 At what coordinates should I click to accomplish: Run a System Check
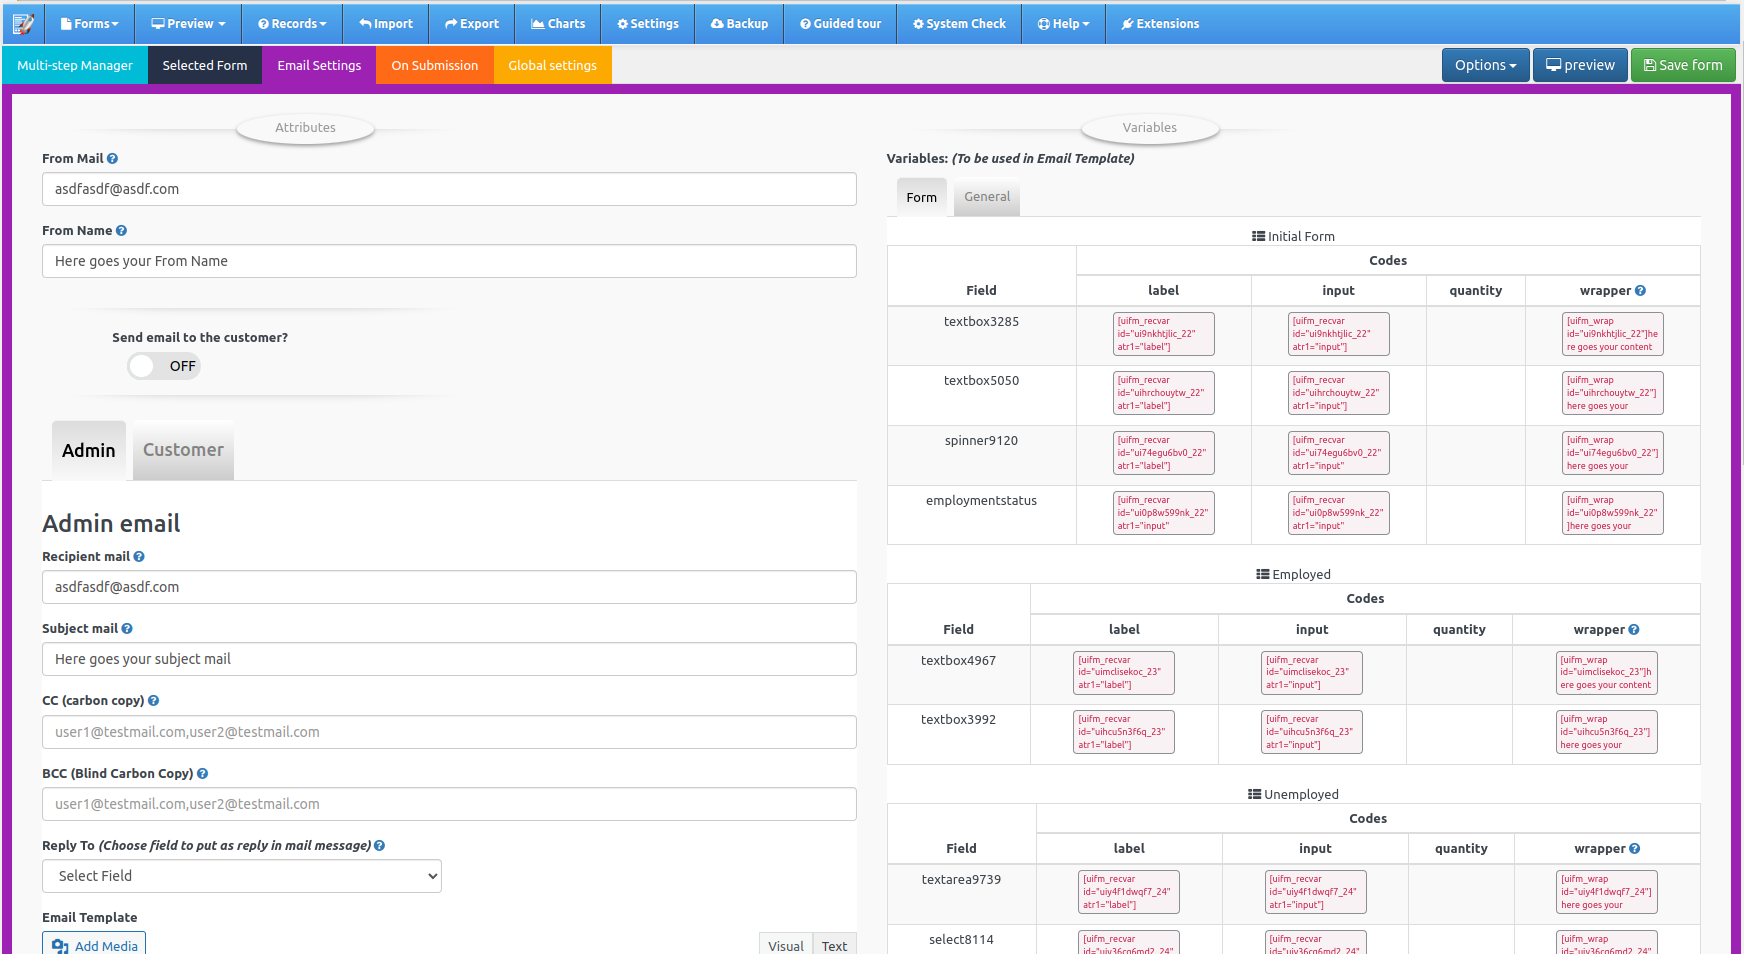click(958, 23)
